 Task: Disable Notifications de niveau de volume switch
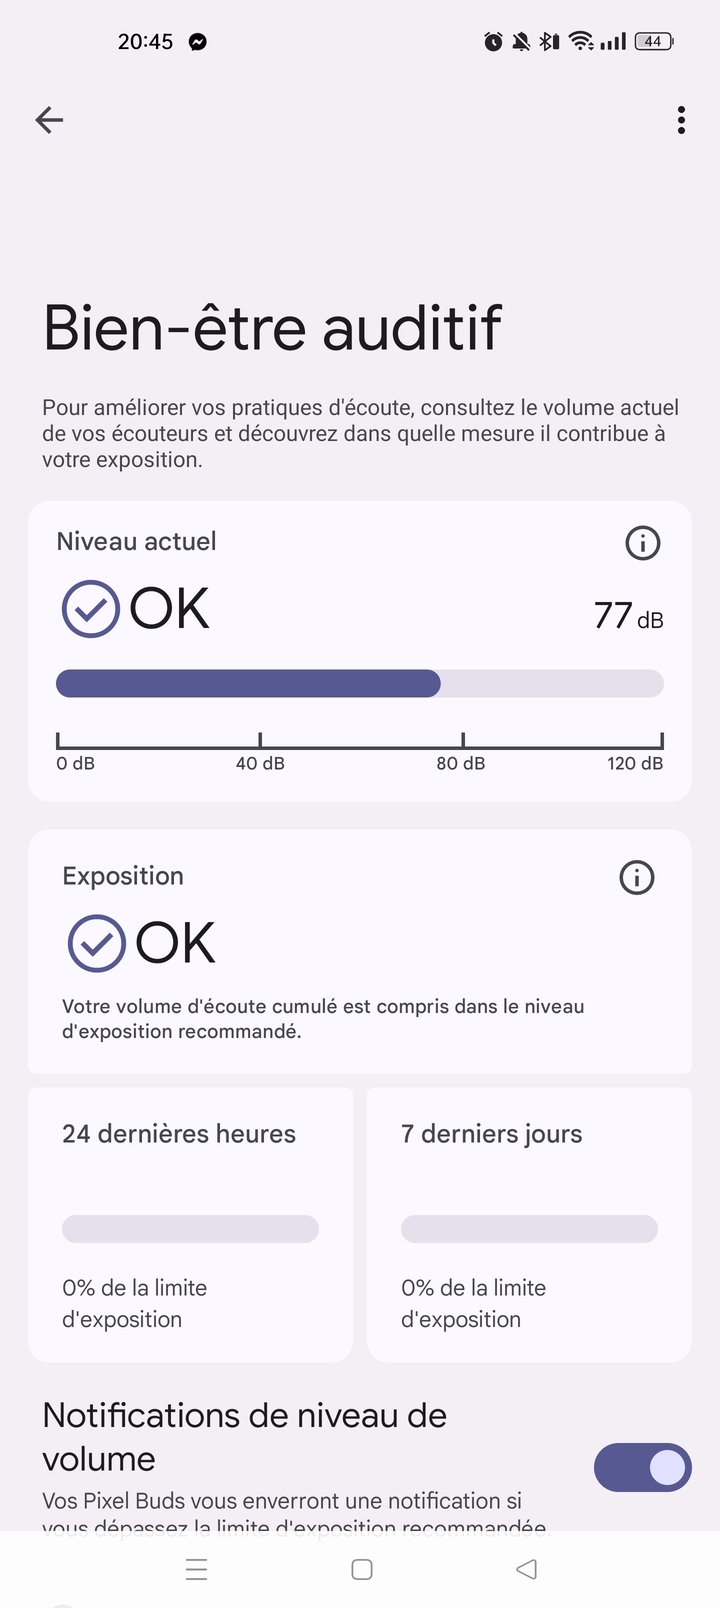[642, 1467]
